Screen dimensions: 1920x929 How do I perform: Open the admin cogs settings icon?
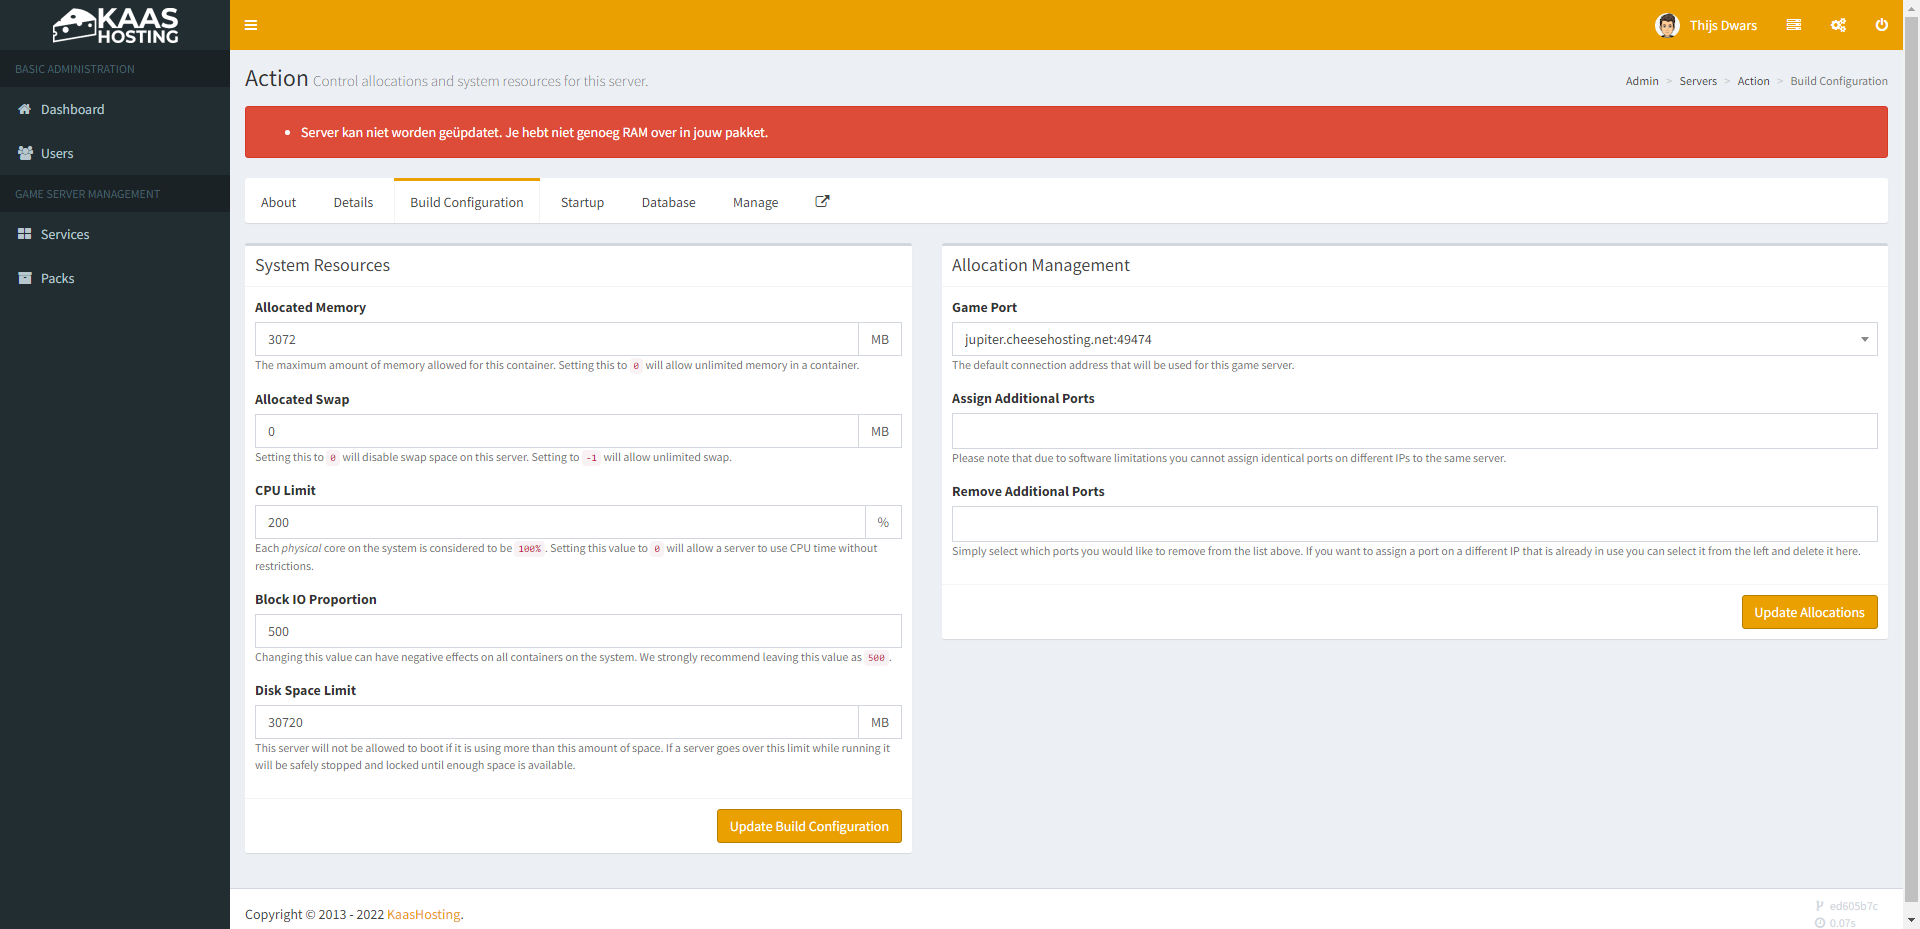pos(1838,25)
